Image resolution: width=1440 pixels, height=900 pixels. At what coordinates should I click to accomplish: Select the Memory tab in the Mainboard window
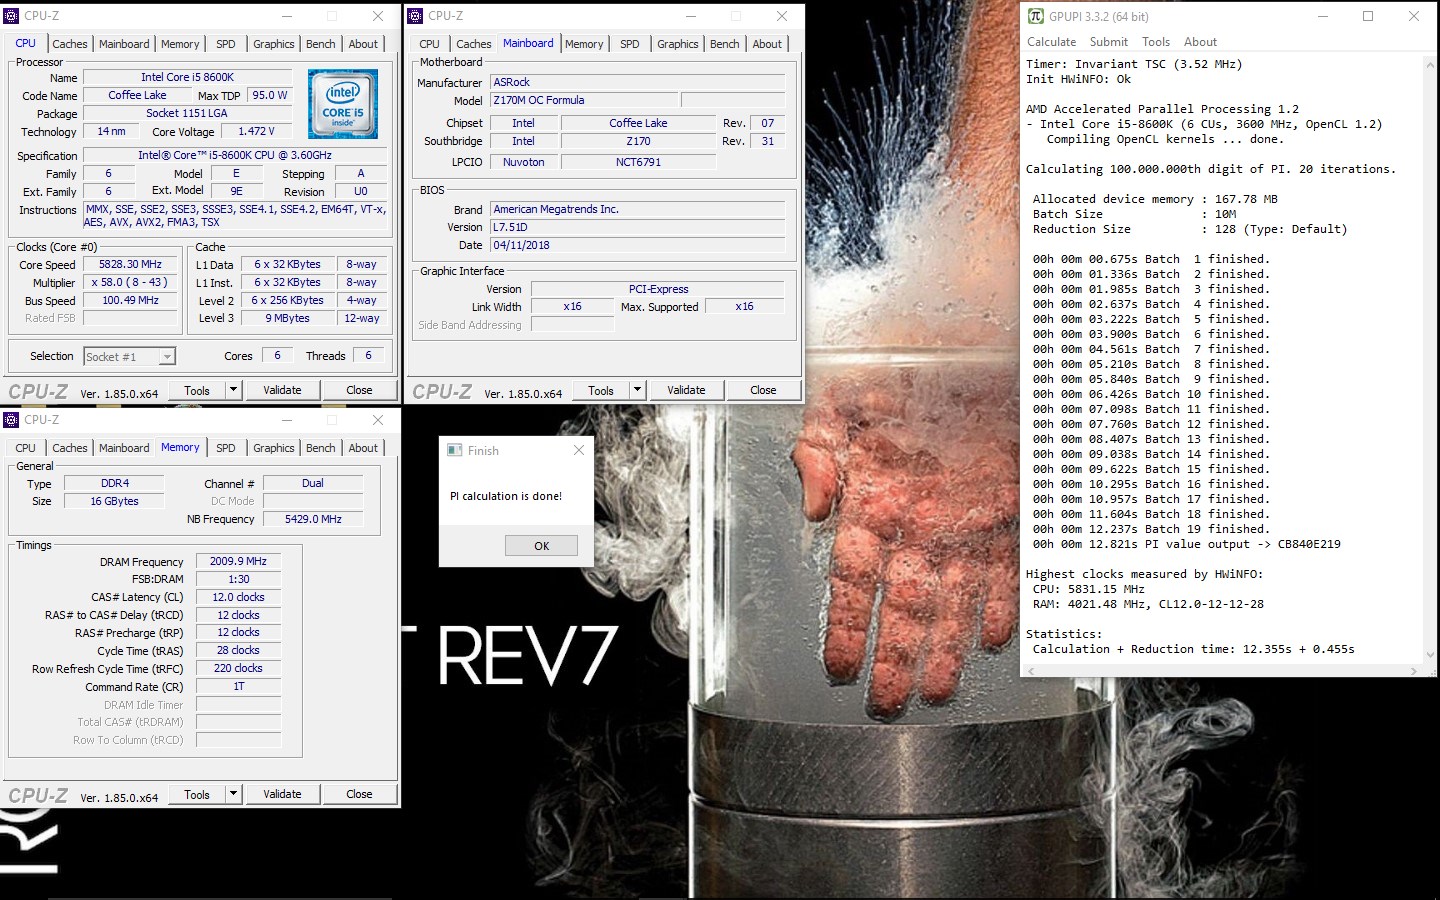[x=584, y=44]
